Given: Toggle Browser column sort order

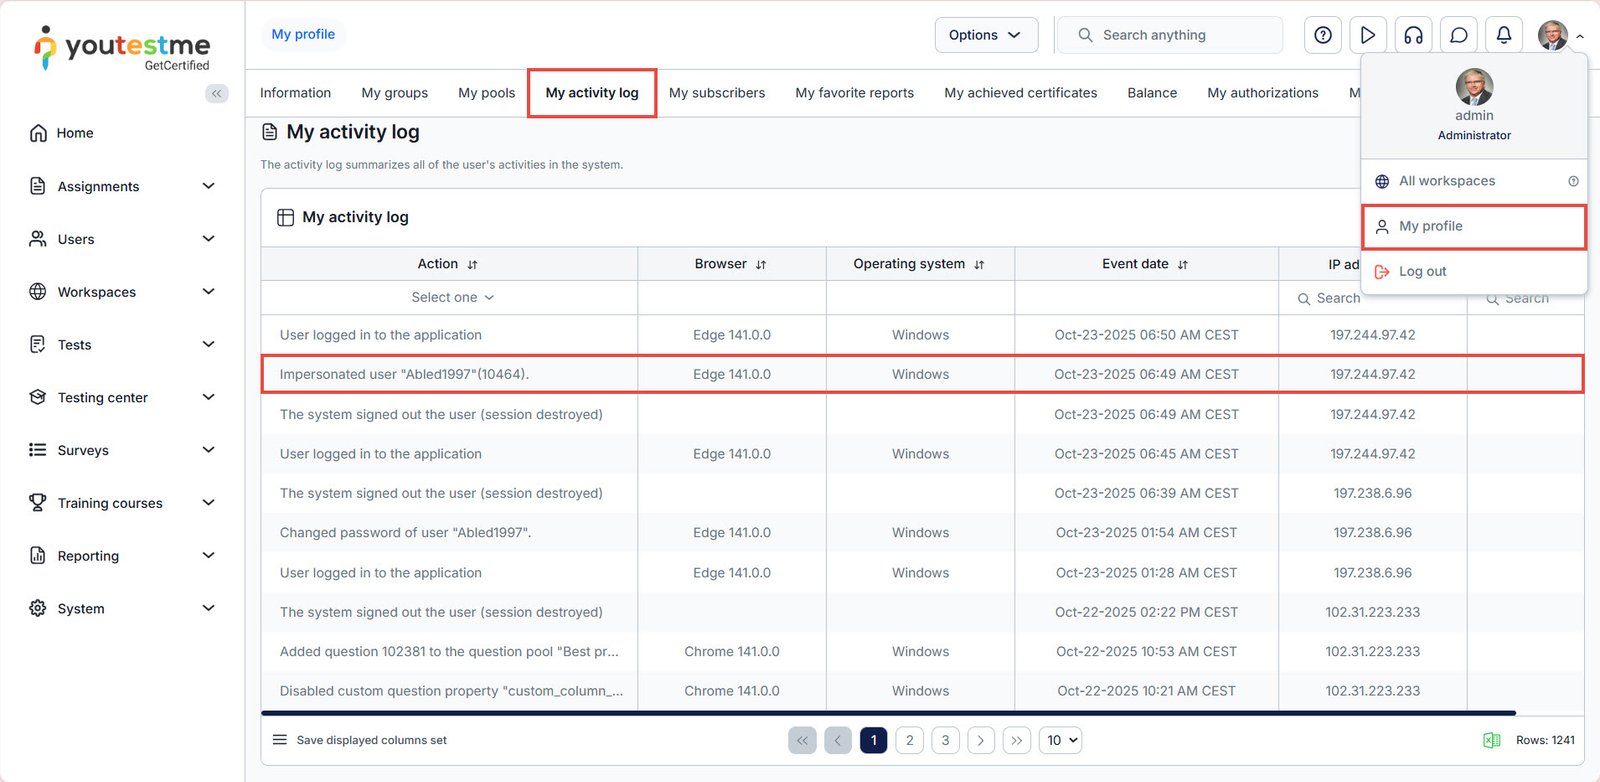Looking at the screenshot, I should [761, 265].
